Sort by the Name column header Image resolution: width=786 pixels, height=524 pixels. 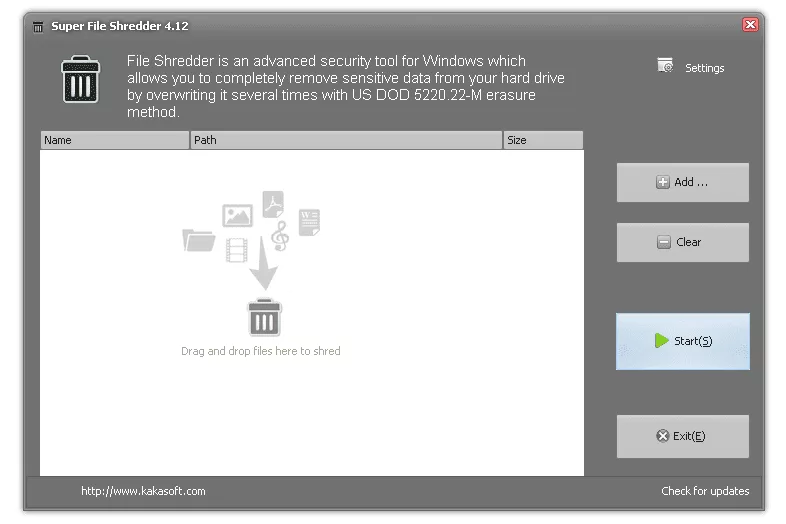coord(114,140)
